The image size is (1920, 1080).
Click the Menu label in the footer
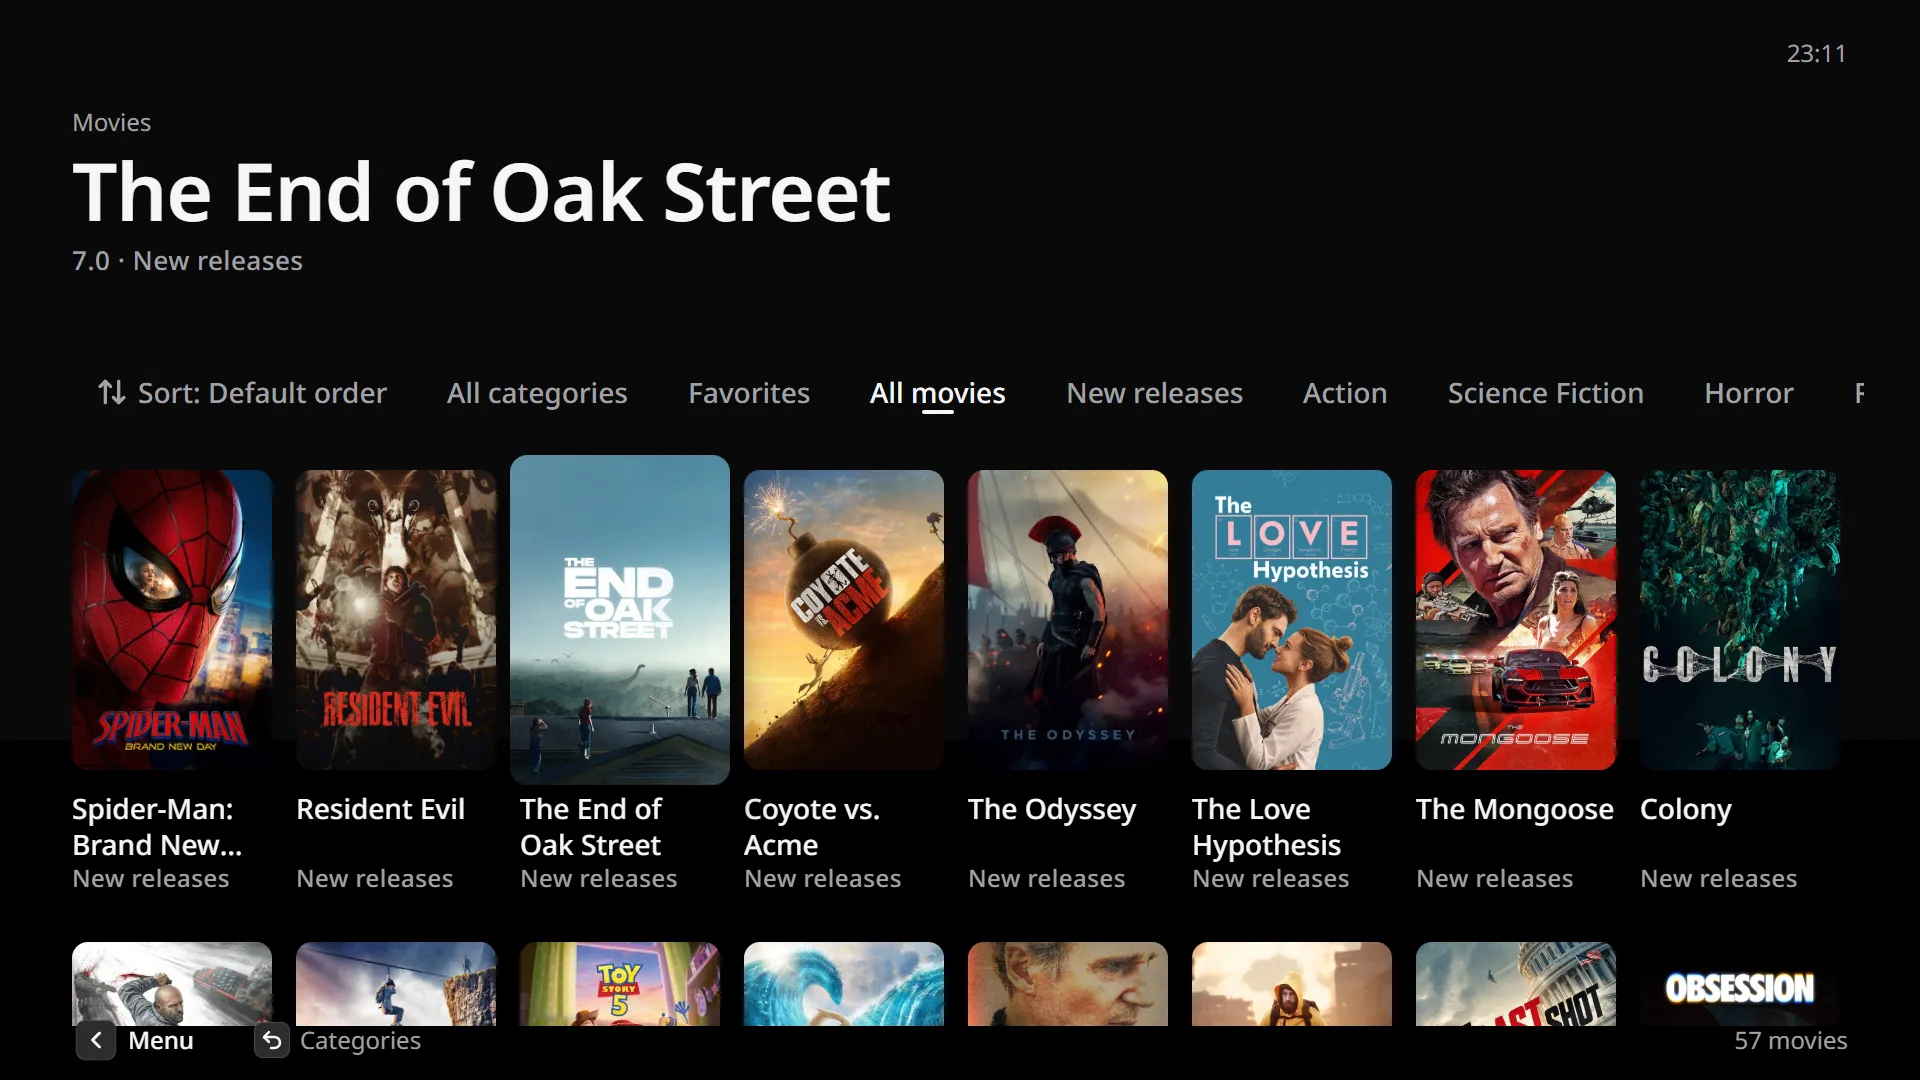click(161, 1041)
